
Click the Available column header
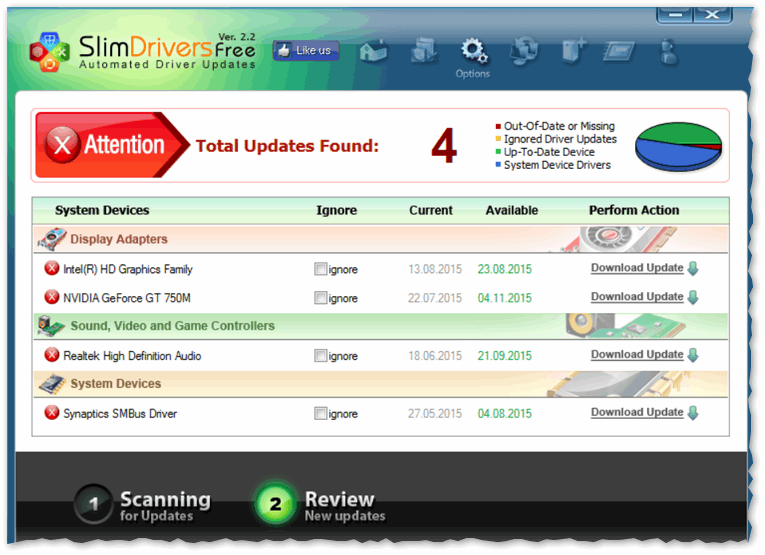click(x=512, y=210)
